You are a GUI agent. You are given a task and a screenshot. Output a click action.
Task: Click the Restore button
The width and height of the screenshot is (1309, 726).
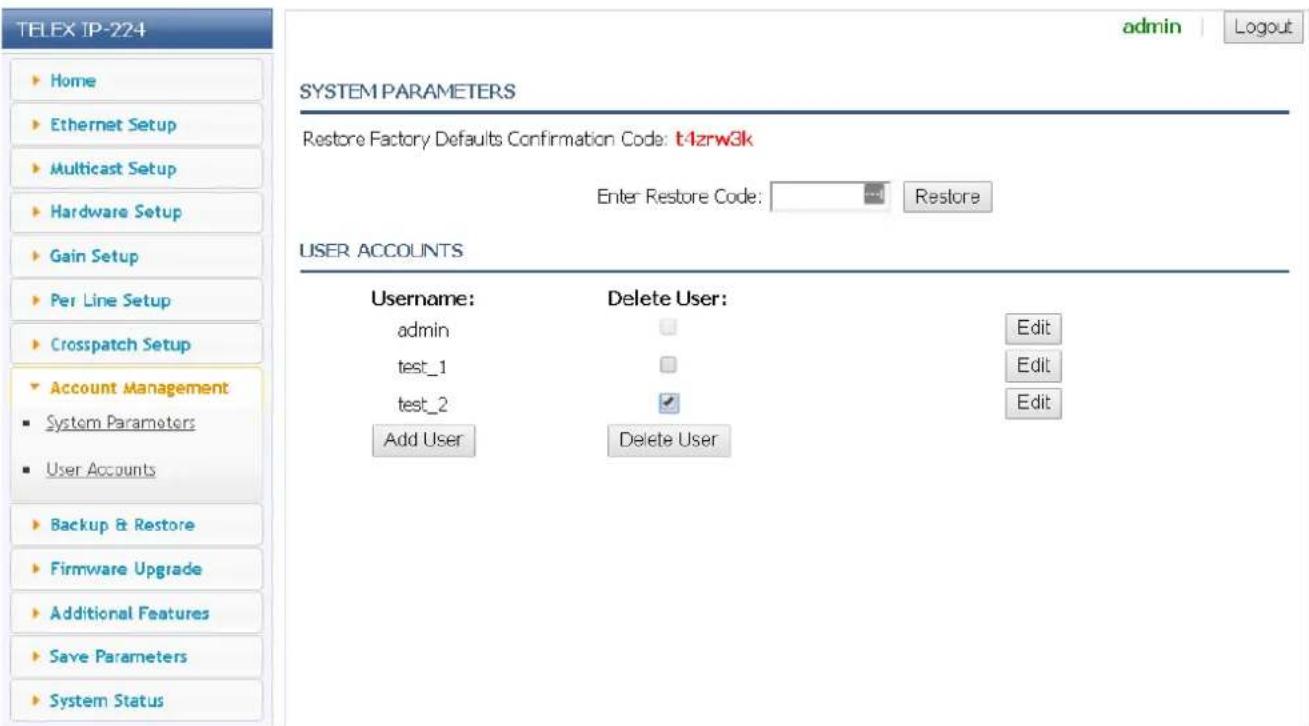coord(947,196)
